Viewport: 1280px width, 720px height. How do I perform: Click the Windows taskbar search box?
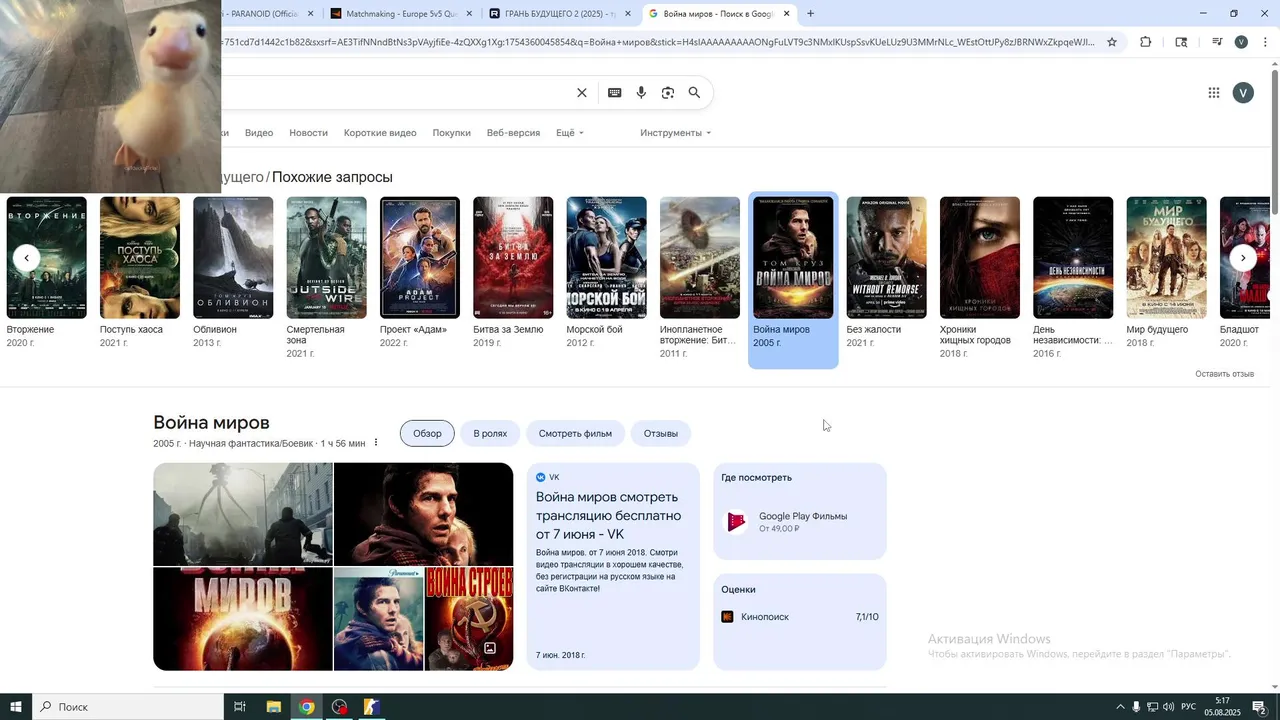pyautogui.click(x=128, y=707)
